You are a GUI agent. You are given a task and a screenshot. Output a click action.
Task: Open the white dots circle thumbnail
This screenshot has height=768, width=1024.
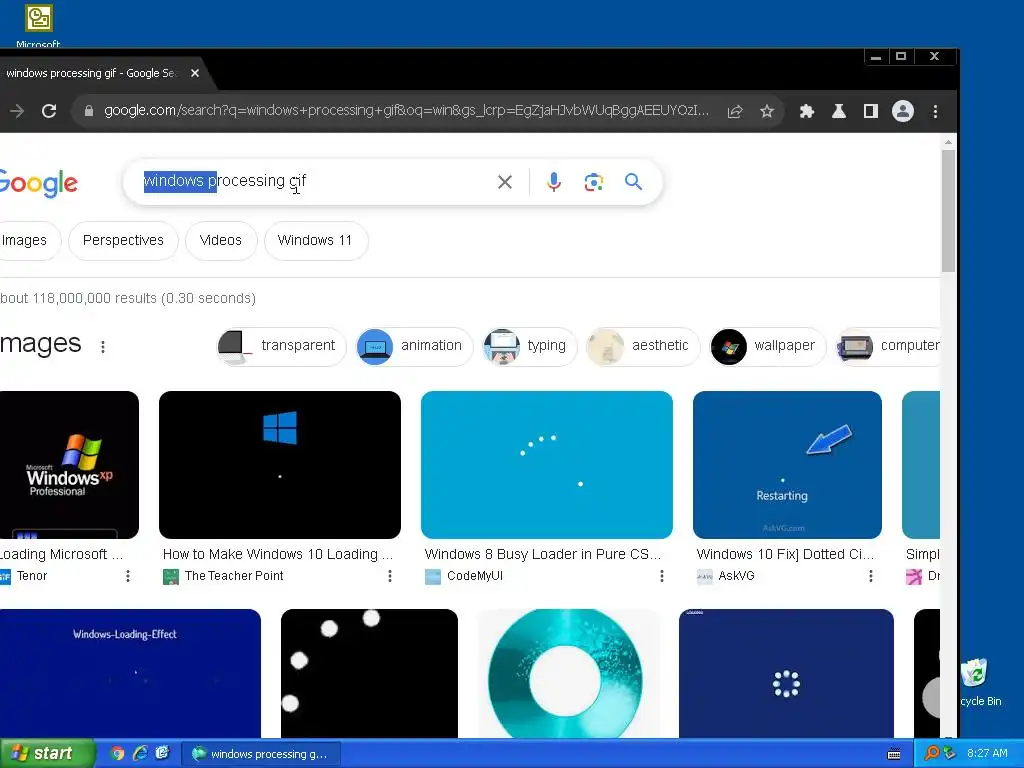click(x=369, y=673)
